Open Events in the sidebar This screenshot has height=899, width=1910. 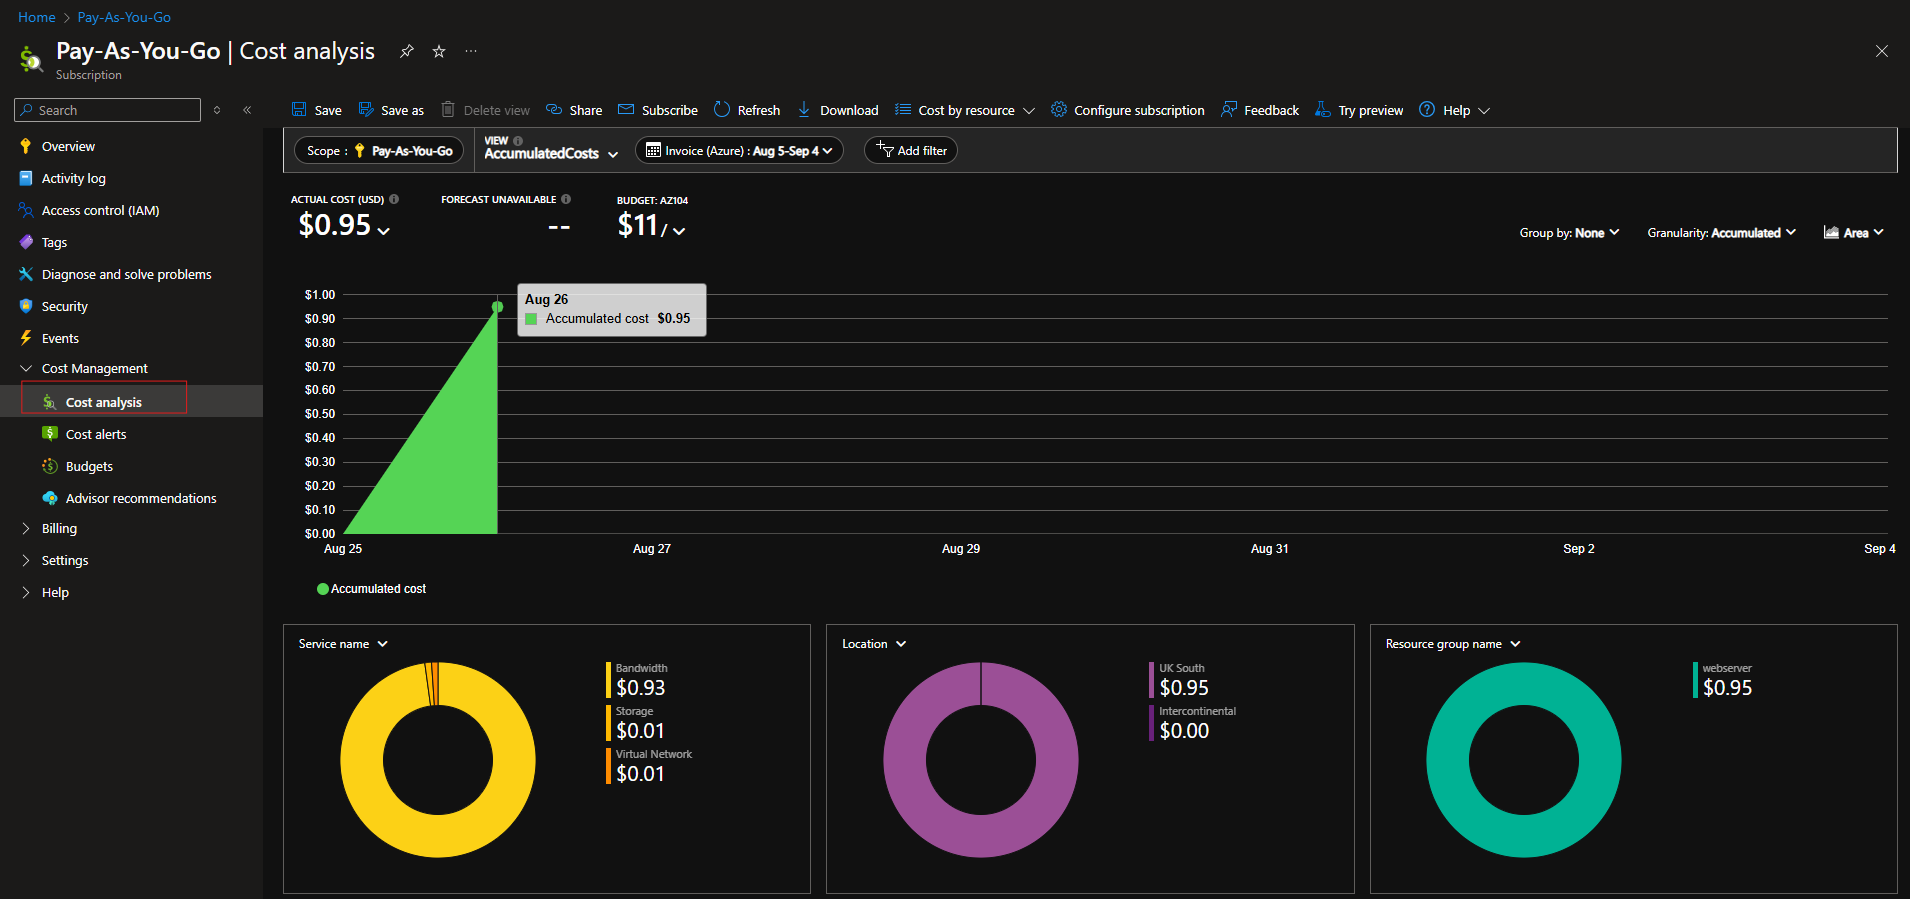click(x=60, y=338)
